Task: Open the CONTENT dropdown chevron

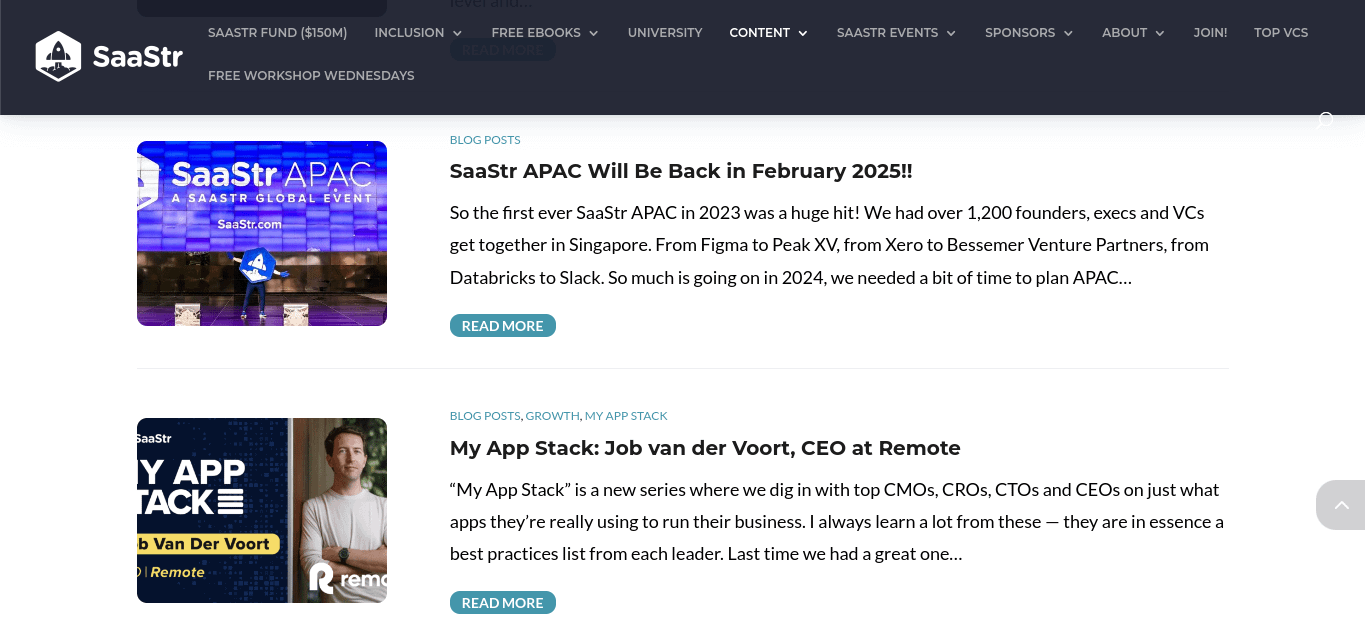Action: [803, 33]
